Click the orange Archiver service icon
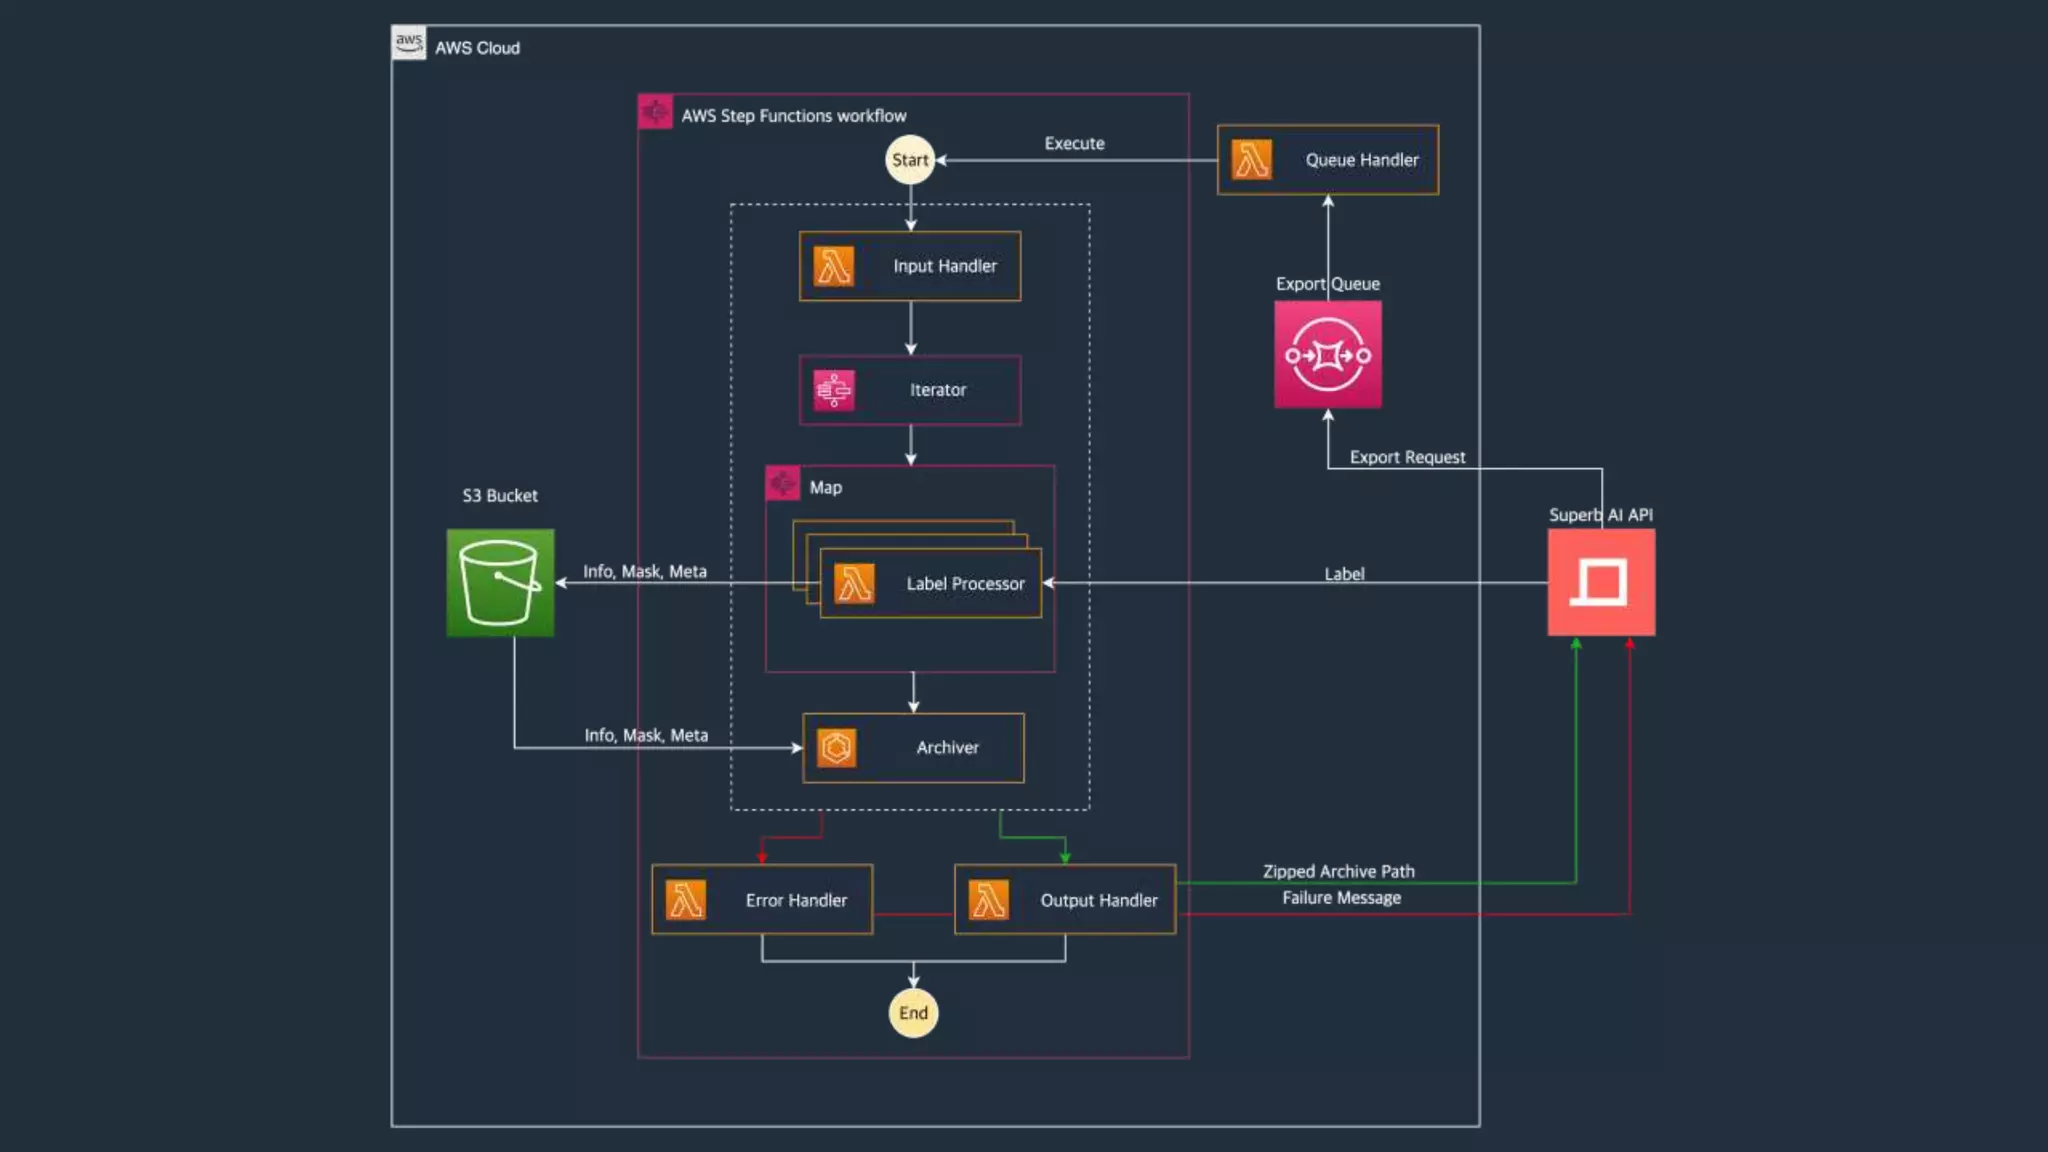The width and height of the screenshot is (2048, 1152). [836, 747]
